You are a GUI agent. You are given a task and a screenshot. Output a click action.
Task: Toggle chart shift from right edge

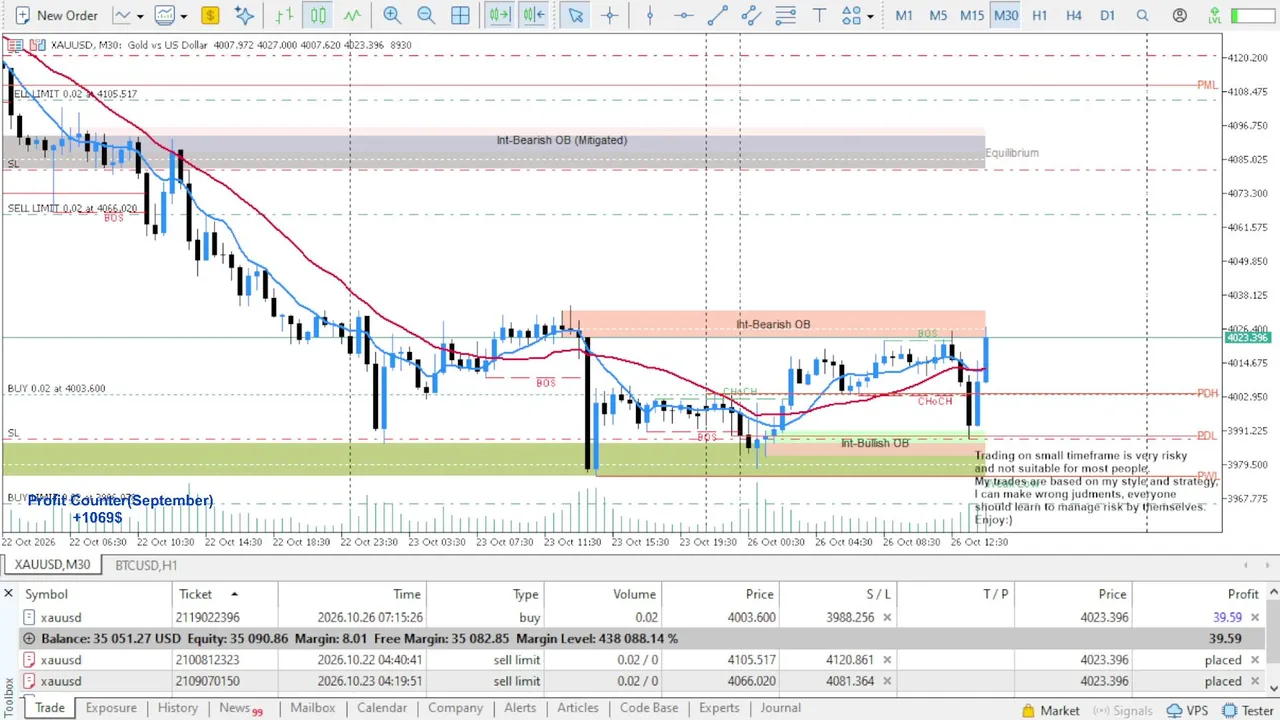[533, 15]
